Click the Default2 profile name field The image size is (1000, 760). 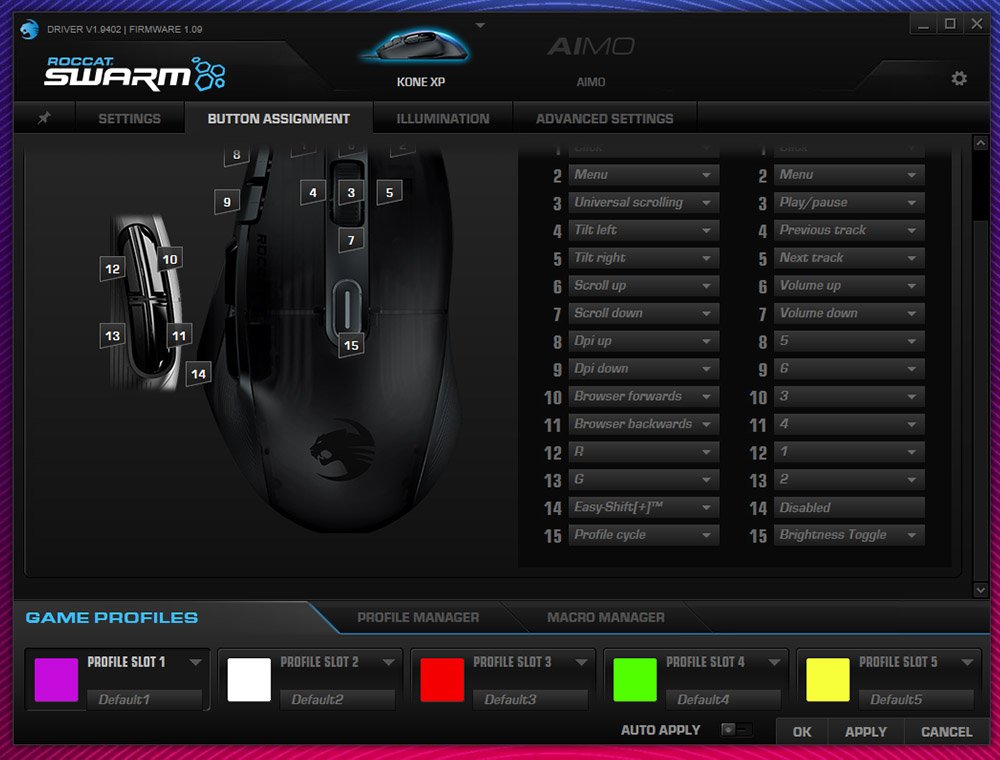pyautogui.click(x=337, y=699)
